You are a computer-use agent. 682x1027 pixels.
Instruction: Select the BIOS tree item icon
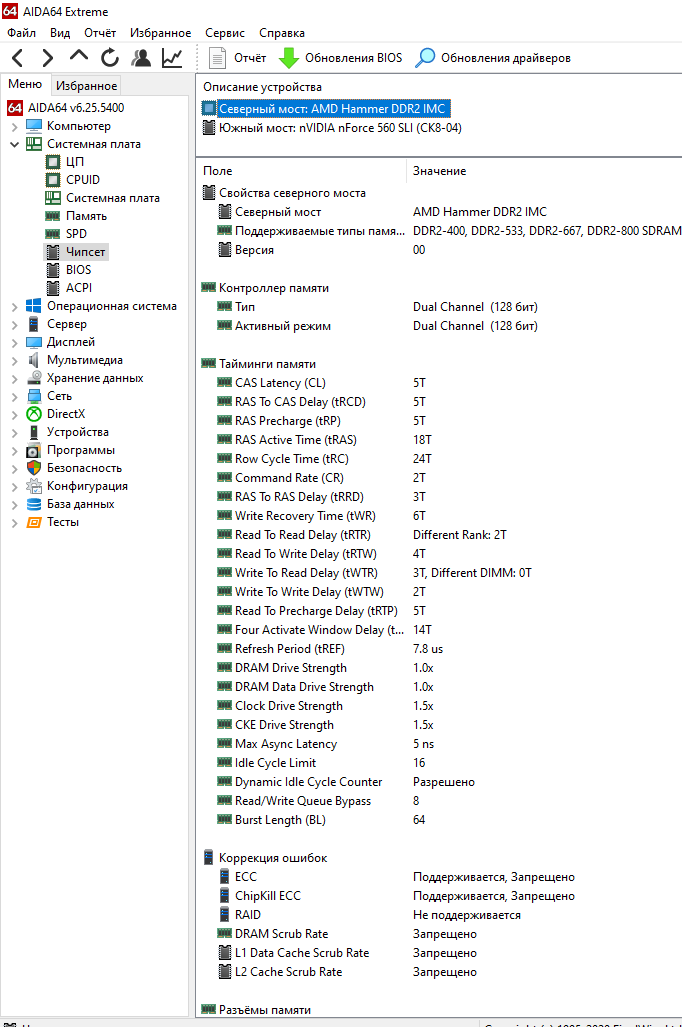point(53,270)
